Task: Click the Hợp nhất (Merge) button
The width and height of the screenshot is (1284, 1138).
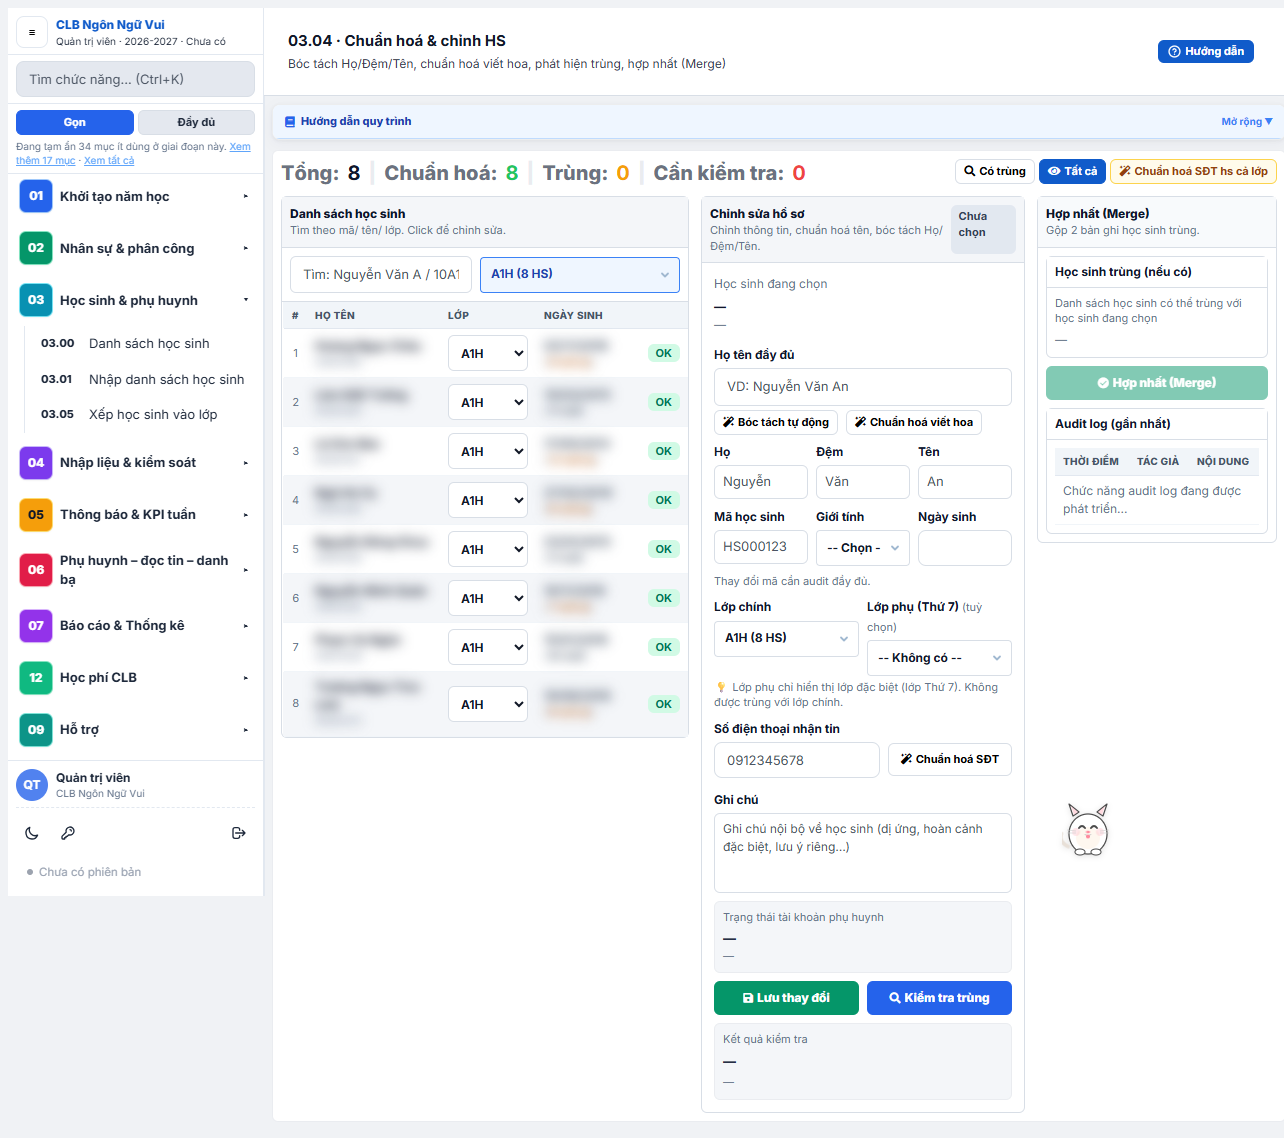Action: pyautogui.click(x=1157, y=383)
